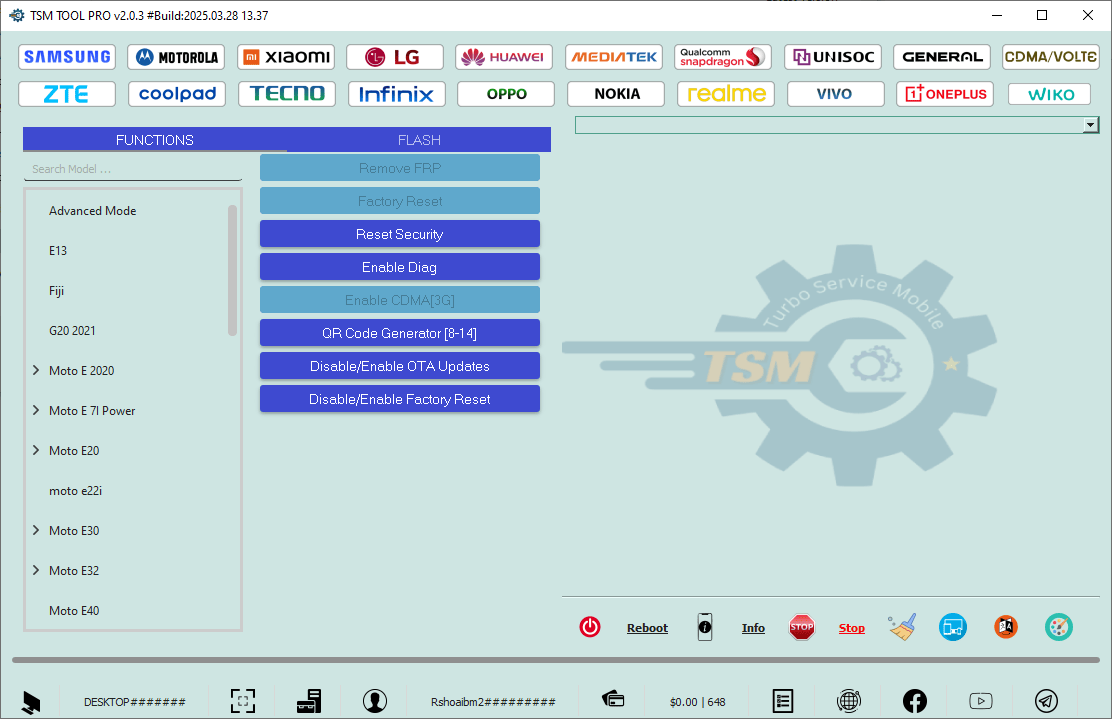This screenshot has height=719, width=1112.
Task: Click the stop sign icon
Action: (802, 627)
